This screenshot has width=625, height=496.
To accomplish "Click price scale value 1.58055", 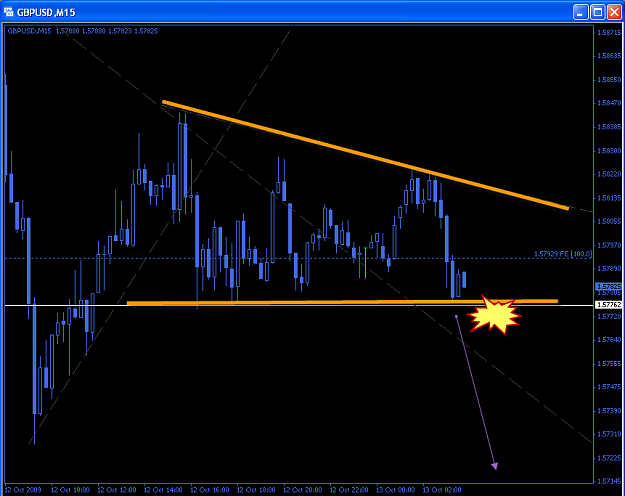I will point(609,221).
